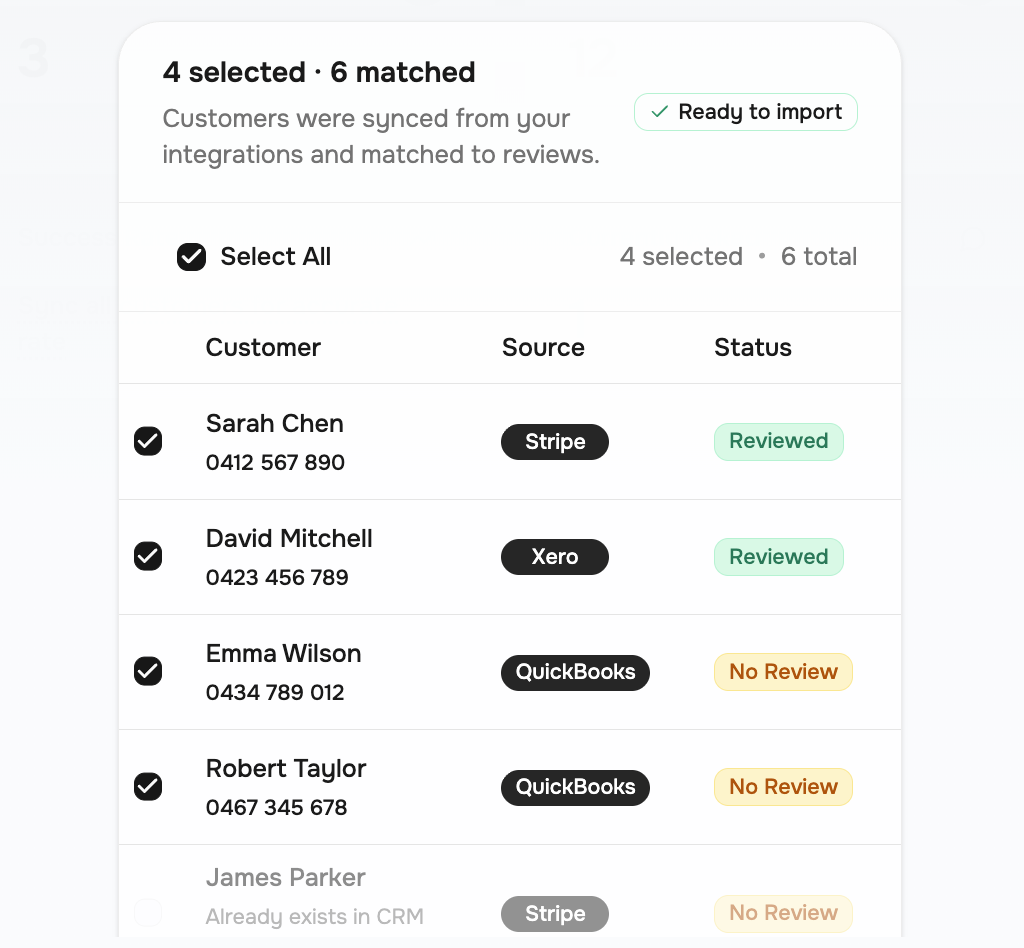This screenshot has width=1024, height=948.
Task: Click the No Review badge on Robert Taylor's row
Action: pyautogui.click(x=783, y=786)
